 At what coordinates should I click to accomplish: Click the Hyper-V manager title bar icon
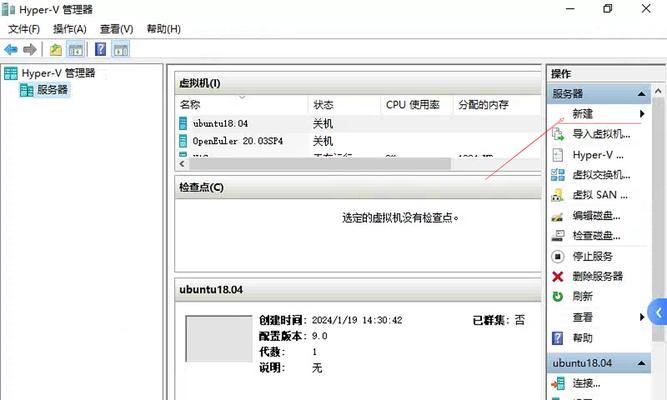(9, 9)
